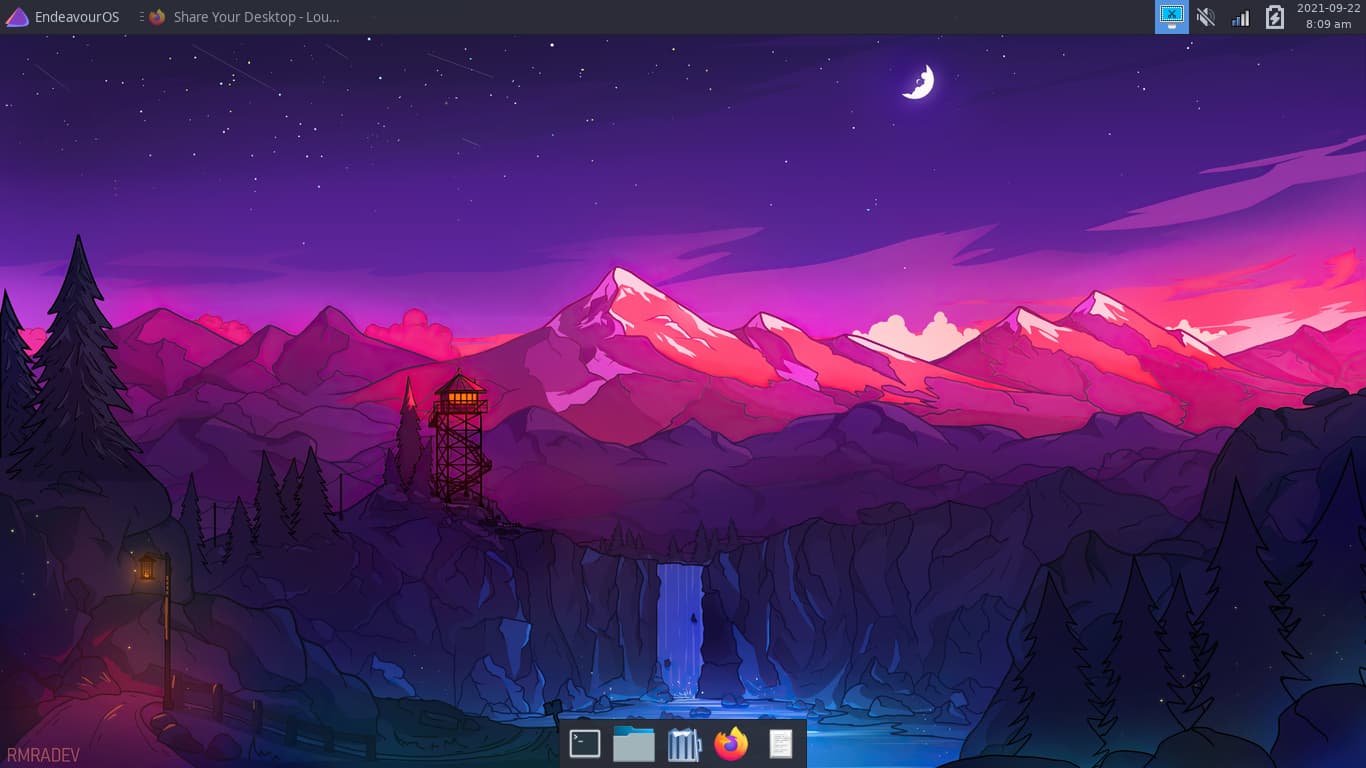Open the network signal indicator
The height and width of the screenshot is (768, 1366).
coord(1240,17)
